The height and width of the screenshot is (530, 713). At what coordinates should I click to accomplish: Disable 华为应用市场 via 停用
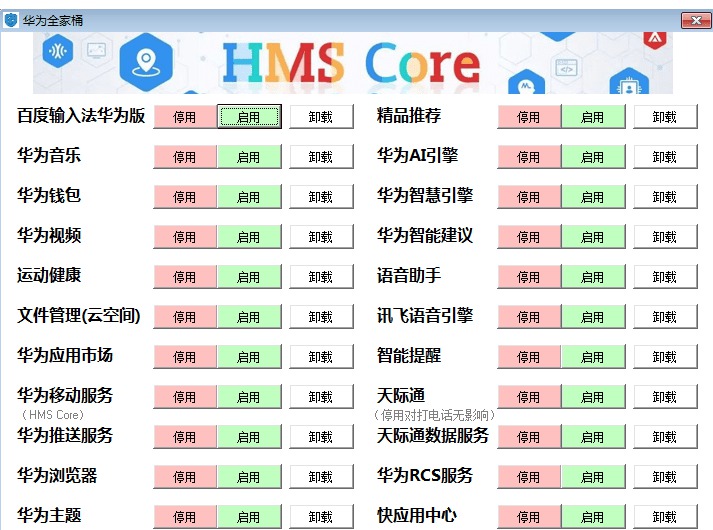(185, 357)
